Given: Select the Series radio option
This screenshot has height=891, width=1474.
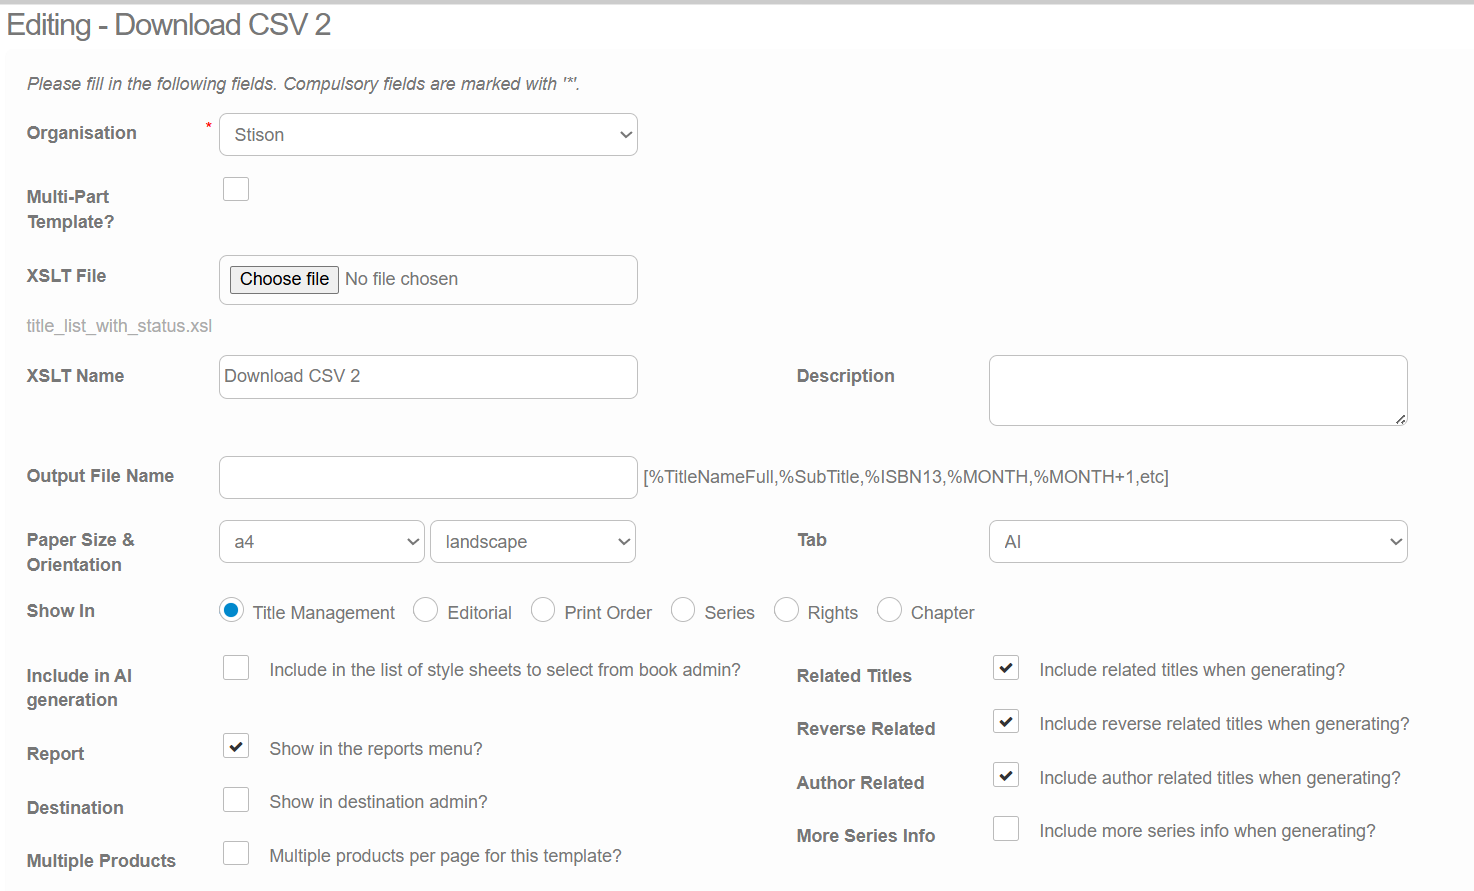Looking at the screenshot, I should (683, 610).
